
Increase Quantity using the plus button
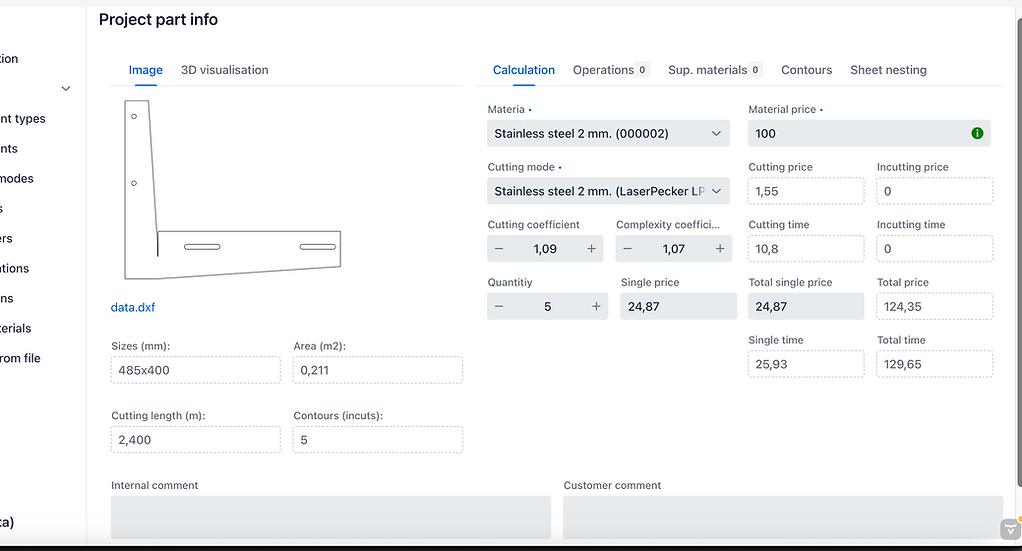coord(596,307)
